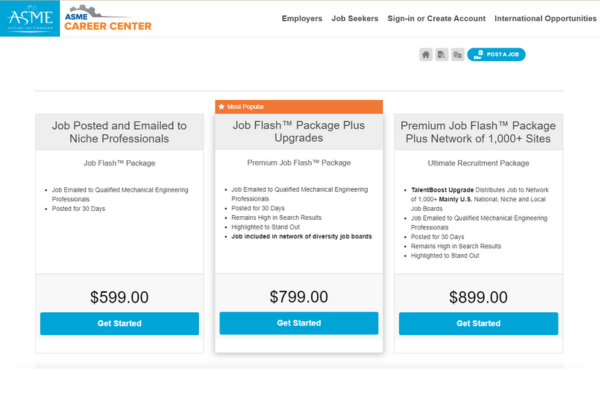Get Started with the $599.00 package
Image resolution: width=600 pixels, height=400 pixels.
119,323
